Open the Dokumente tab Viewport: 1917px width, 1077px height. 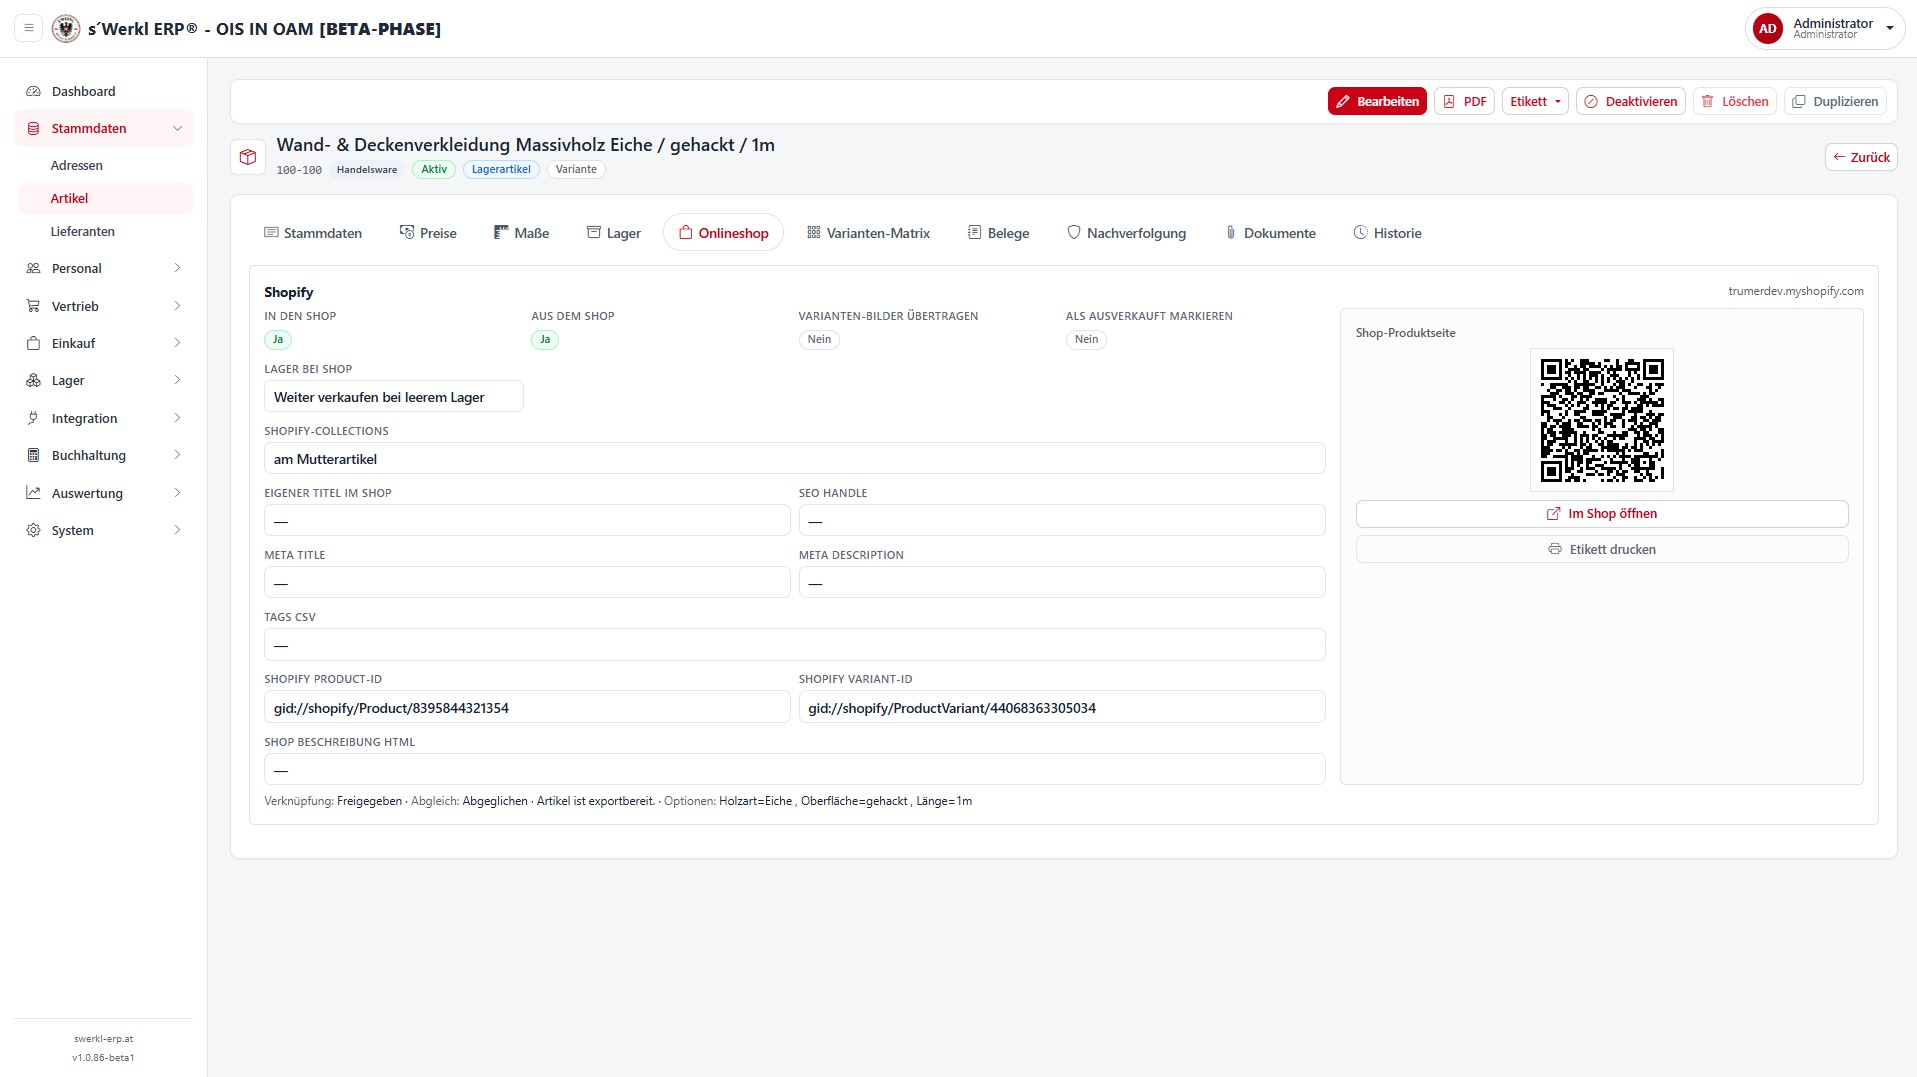1270,233
